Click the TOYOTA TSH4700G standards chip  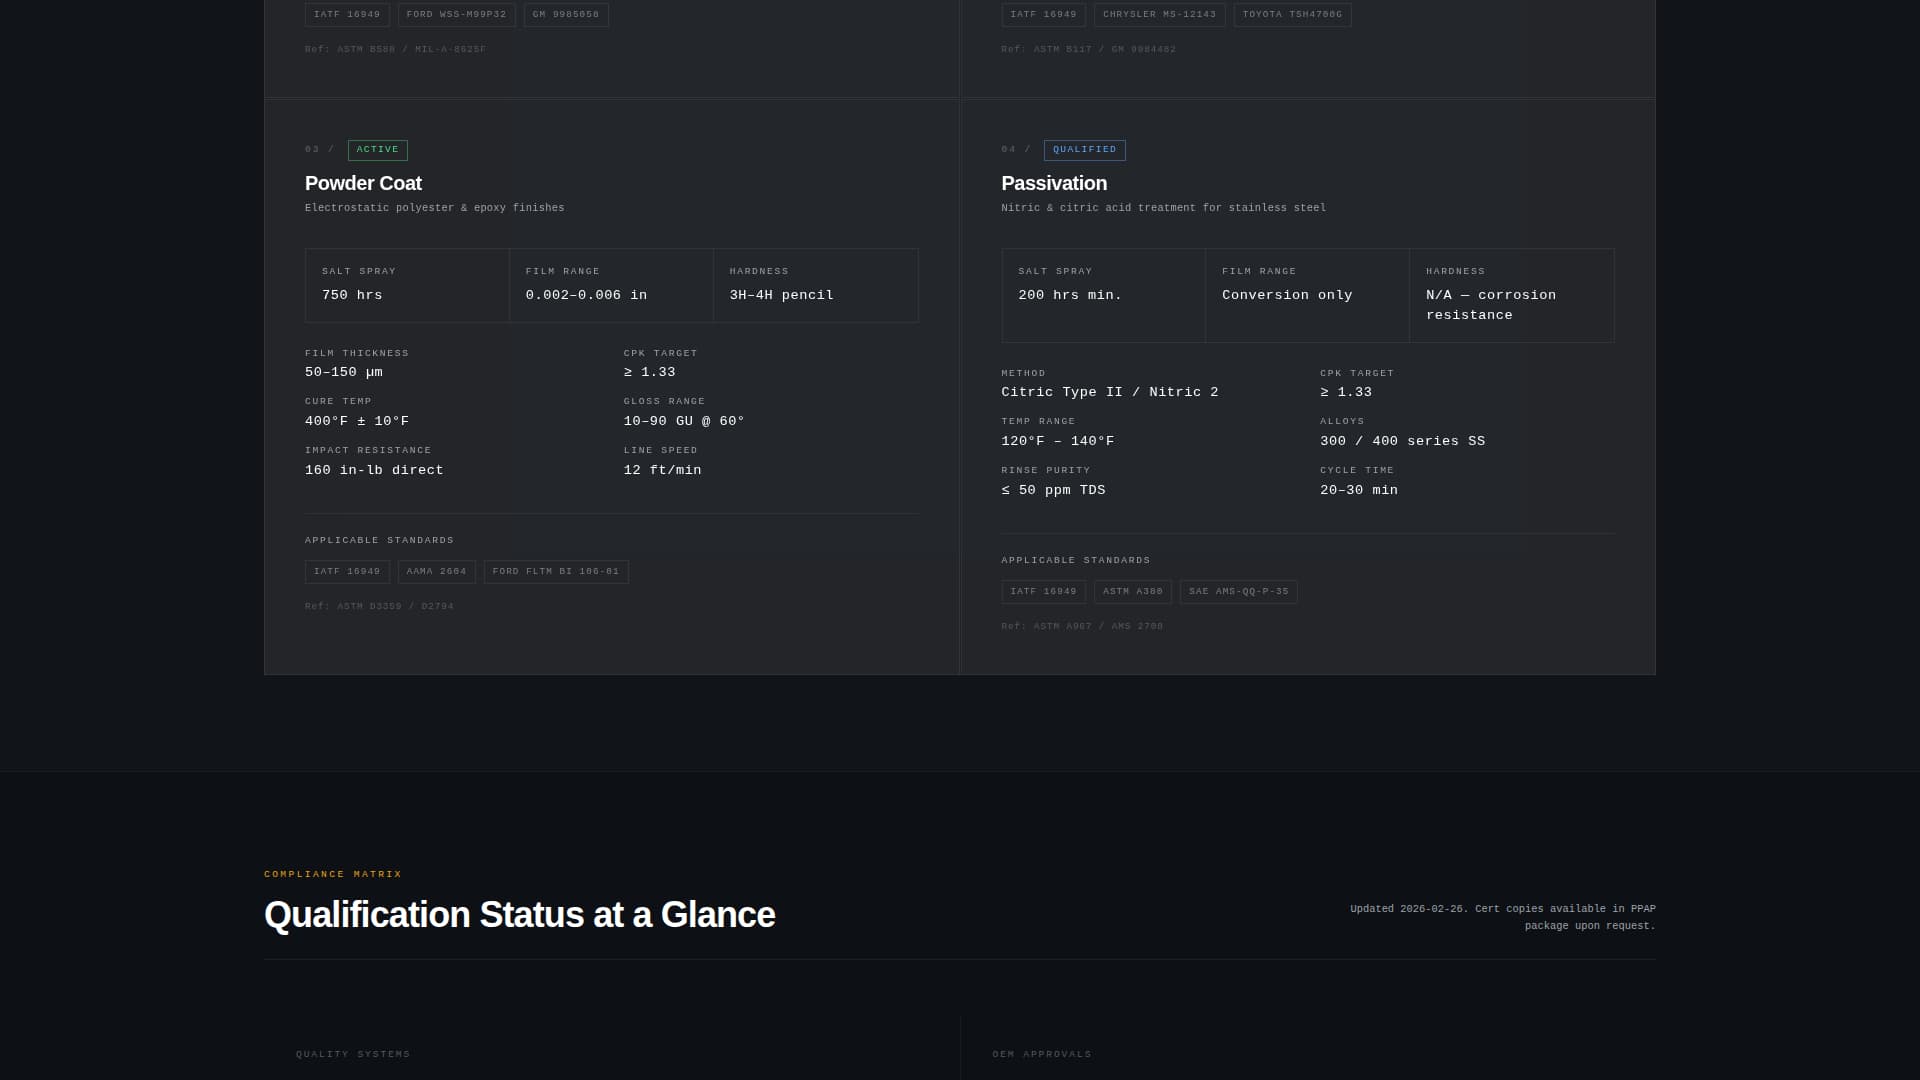pyautogui.click(x=1292, y=14)
